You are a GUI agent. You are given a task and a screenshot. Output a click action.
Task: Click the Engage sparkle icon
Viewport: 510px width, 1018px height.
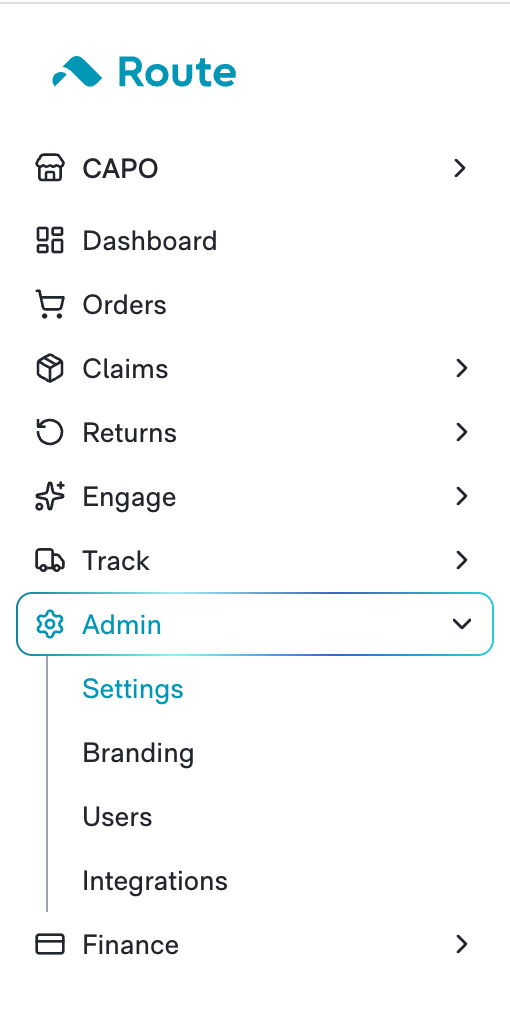50,497
